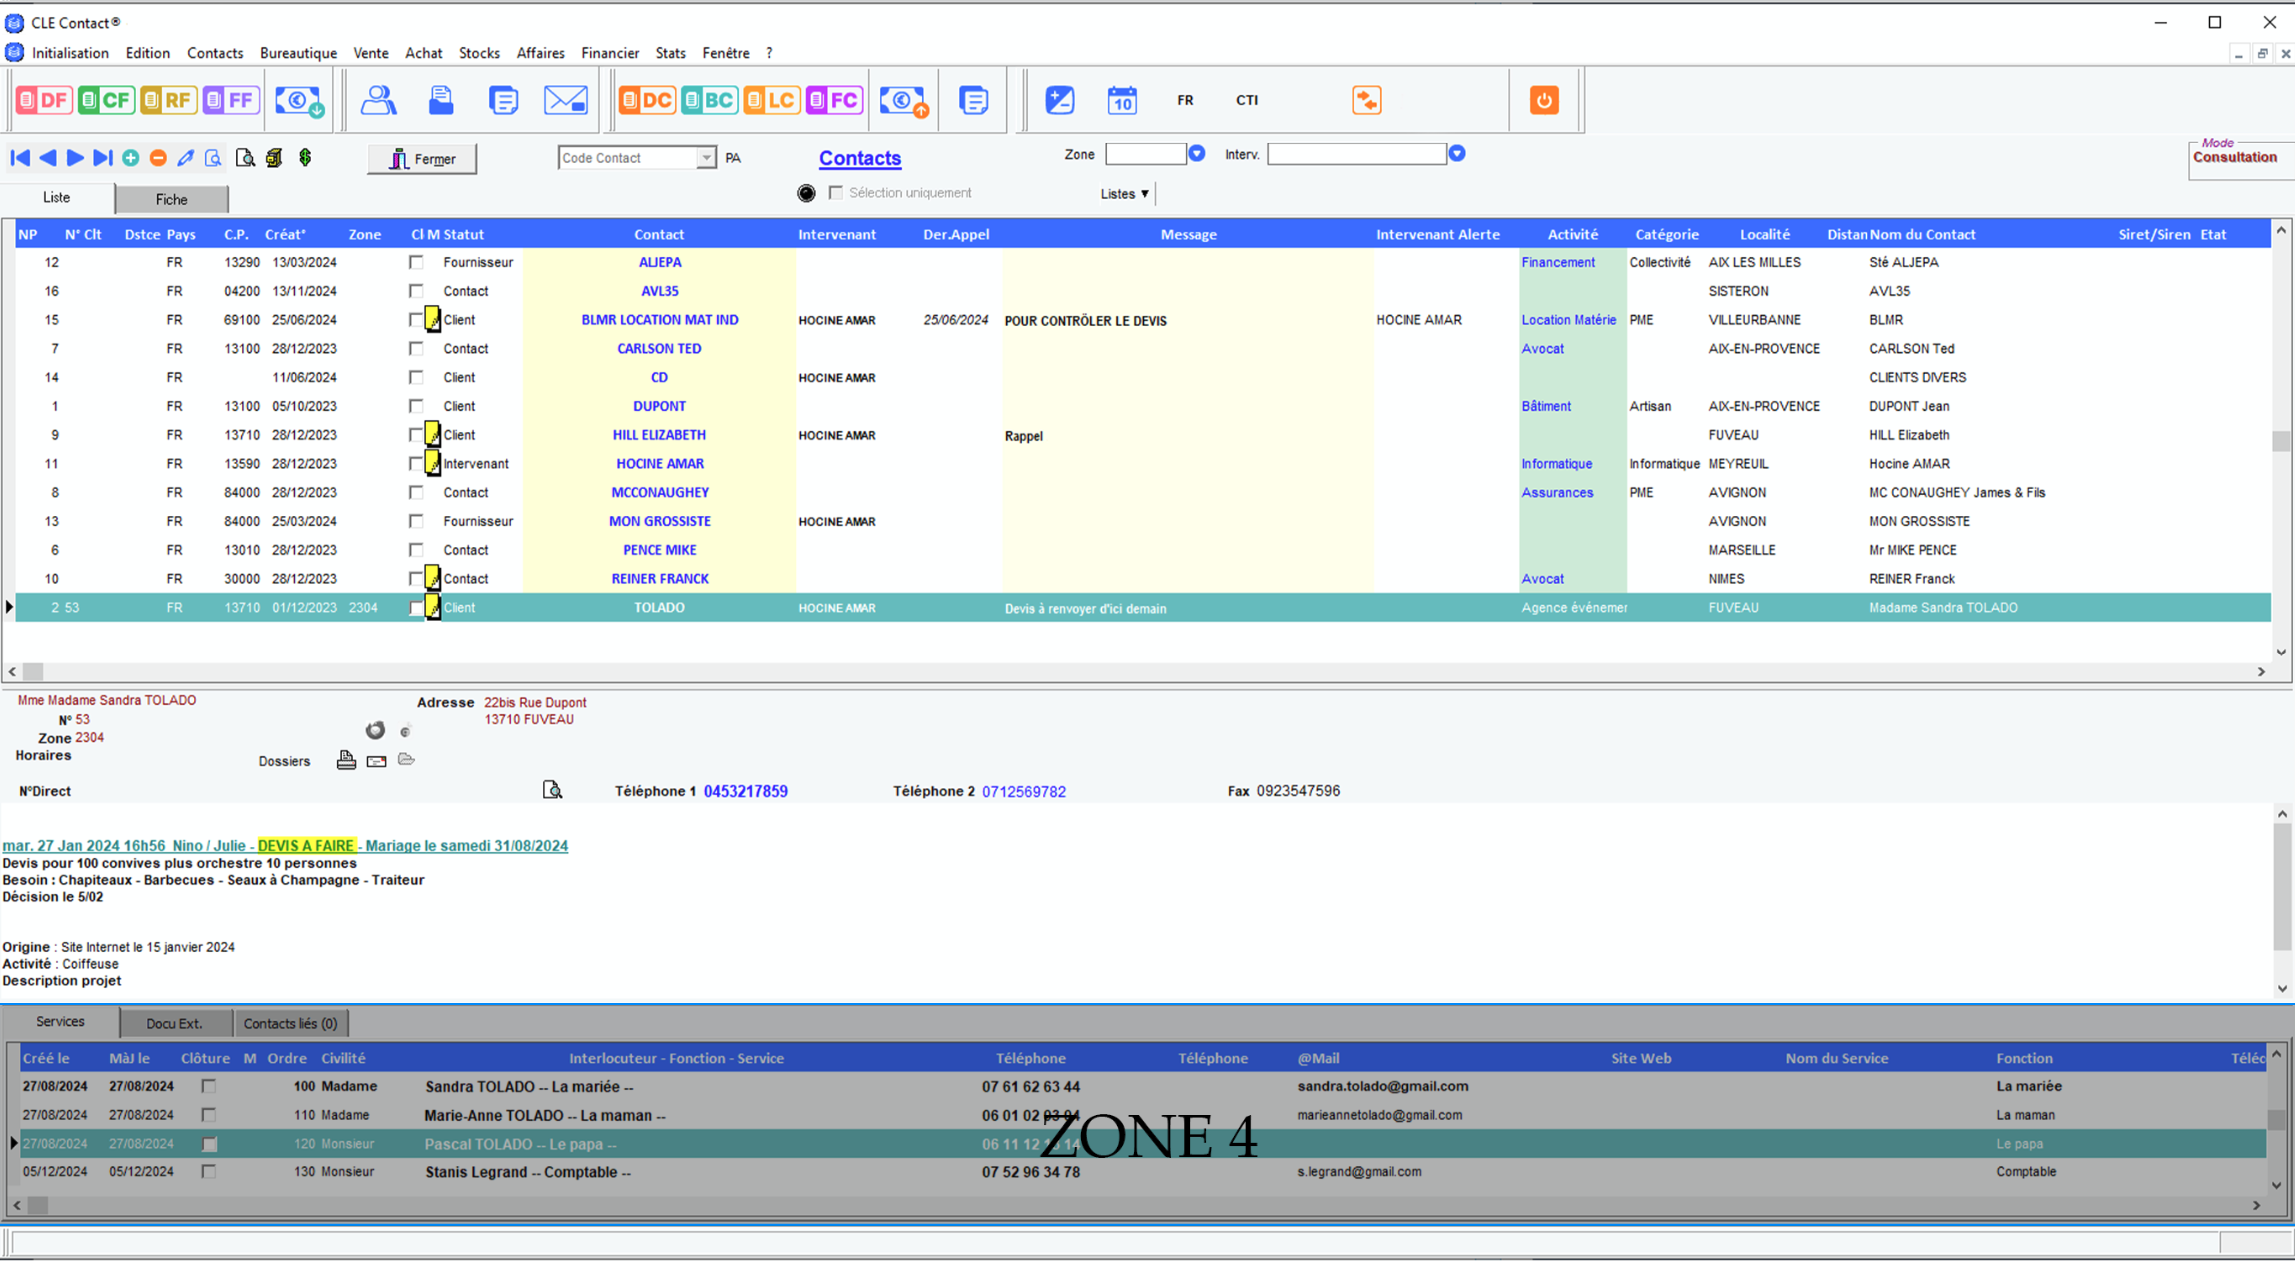
Task: Select the HILL ELIZABETH contact row
Action: click(x=1142, y=435)
